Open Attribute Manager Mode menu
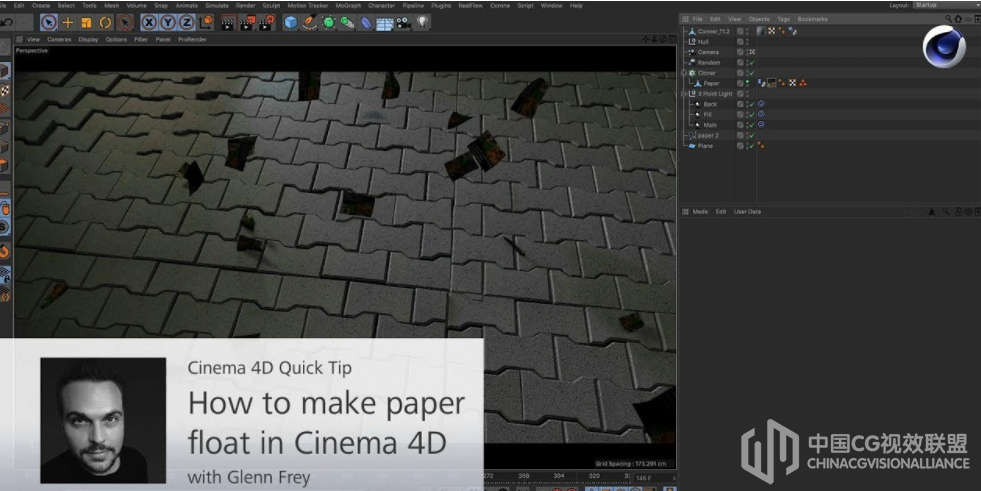981x491 pixels. click(x=700, y=212)
